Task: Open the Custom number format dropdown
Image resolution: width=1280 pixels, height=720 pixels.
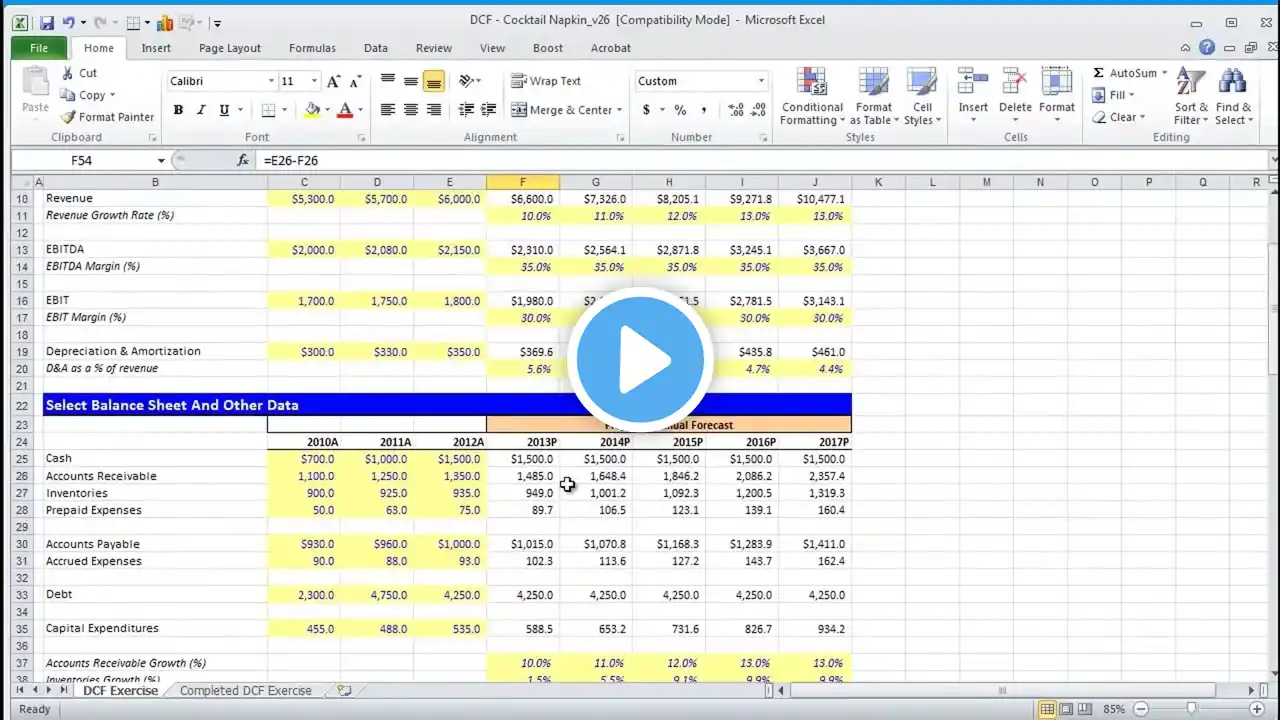Action: [761, 81]
